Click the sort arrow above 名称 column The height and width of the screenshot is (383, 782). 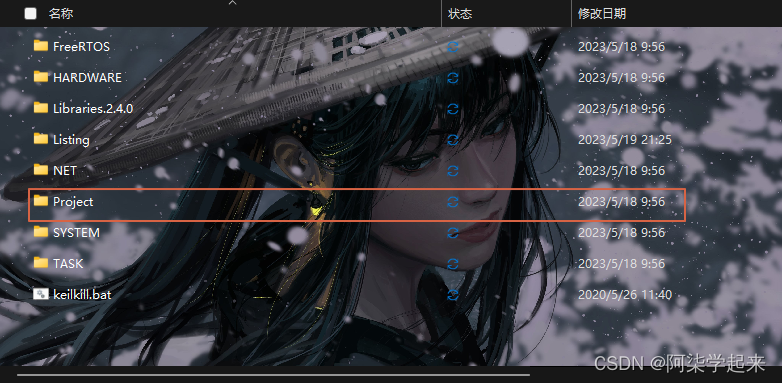tap(232, 2)
